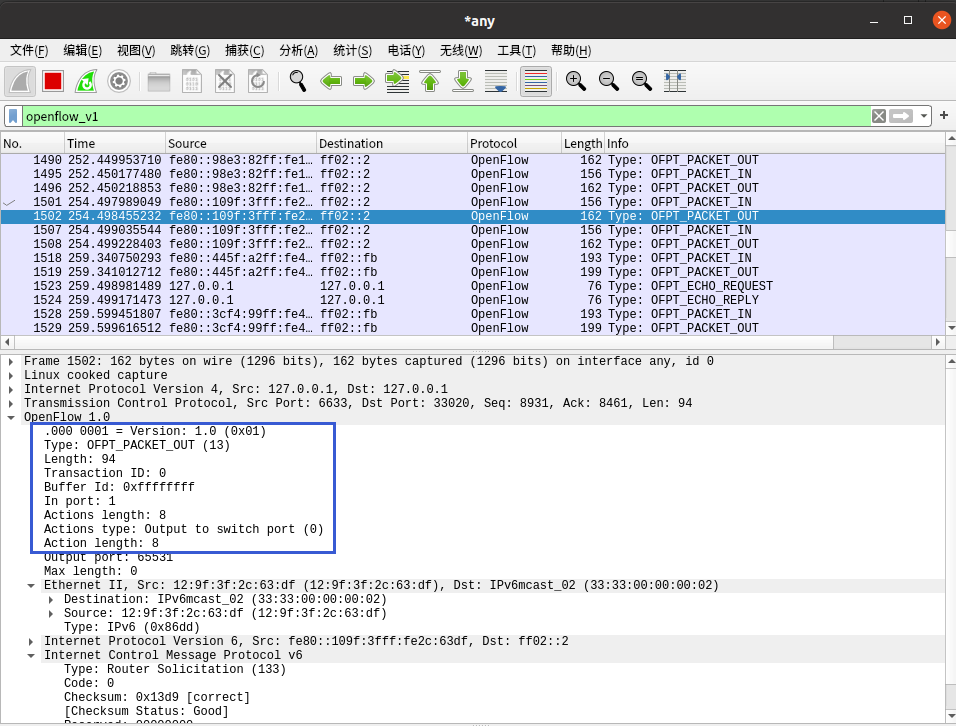Save this capture file icon
This screenshot has height=726, width=956.
click(x=192, y=81)
